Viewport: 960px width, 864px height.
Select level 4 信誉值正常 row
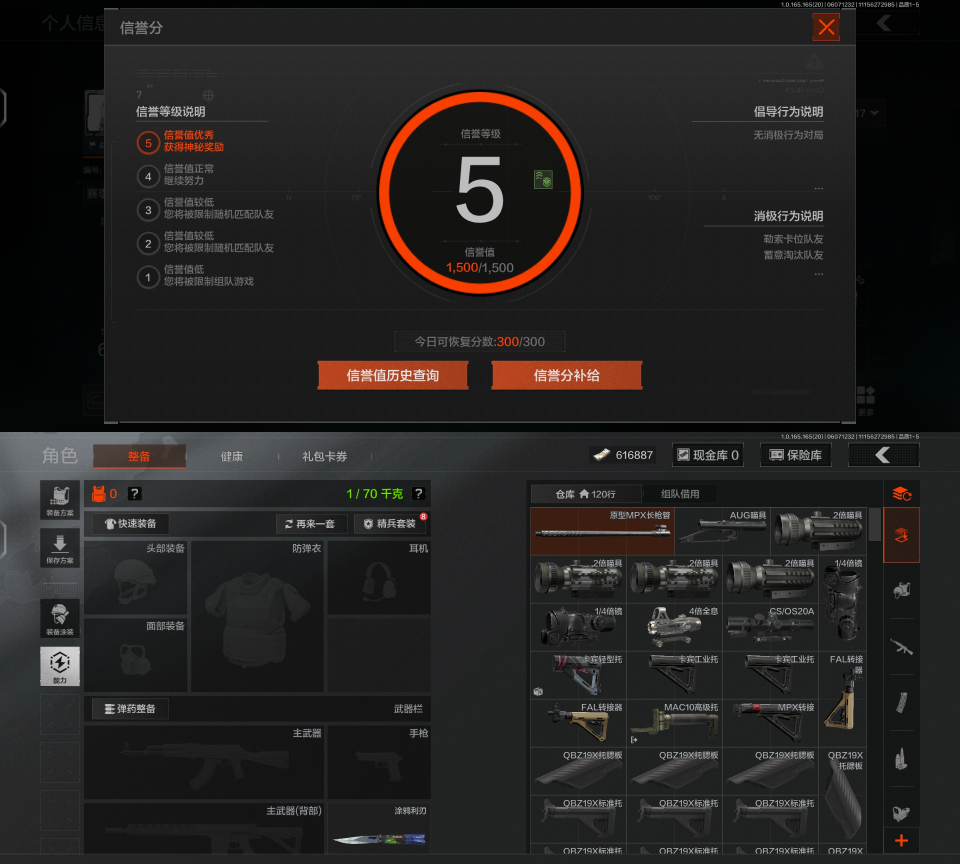point(176,175)
